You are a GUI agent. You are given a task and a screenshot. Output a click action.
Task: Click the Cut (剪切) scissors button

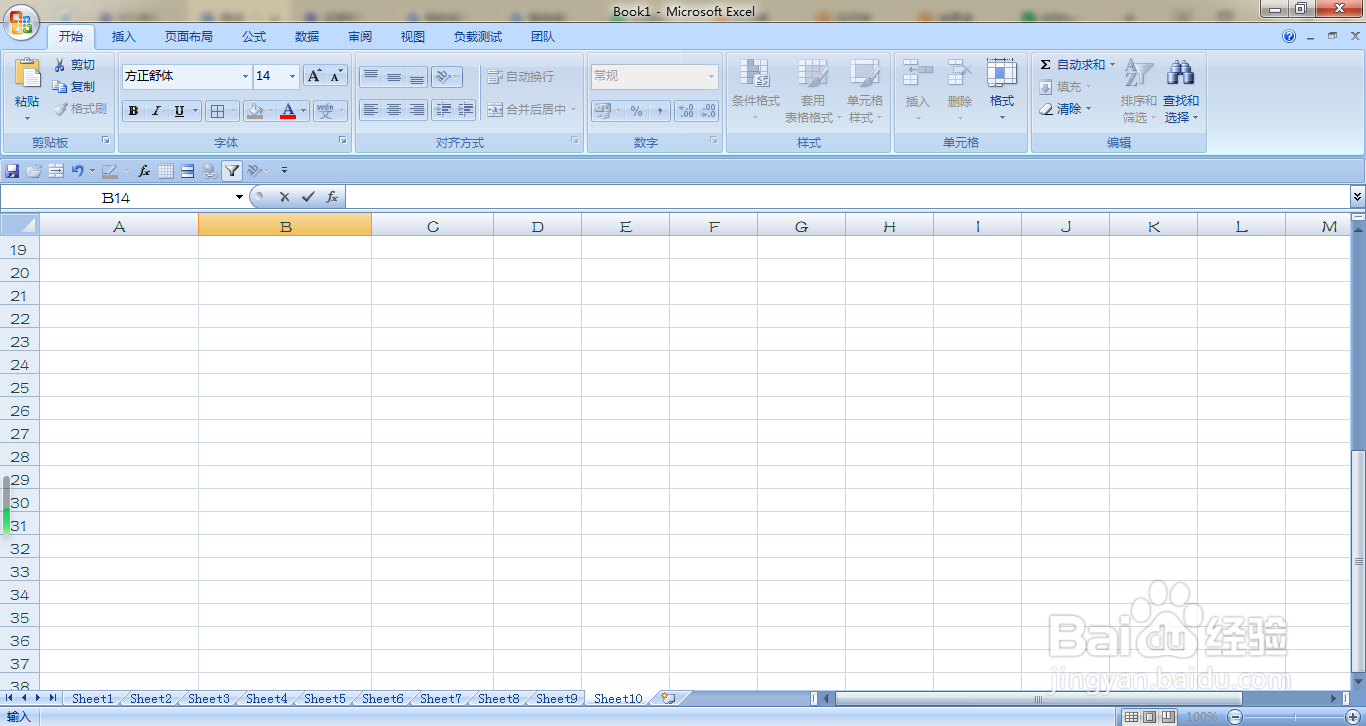(75, 65)
